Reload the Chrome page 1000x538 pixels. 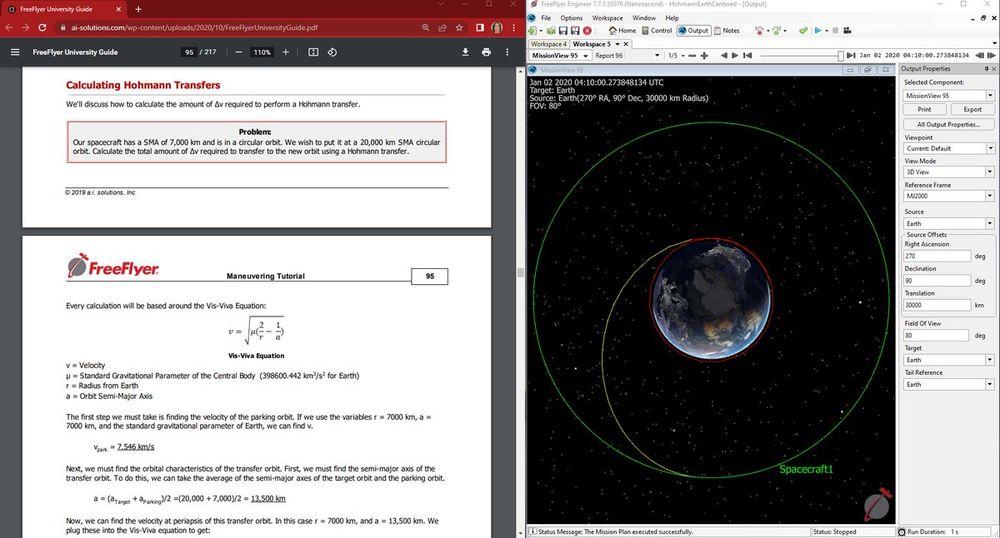42,27
